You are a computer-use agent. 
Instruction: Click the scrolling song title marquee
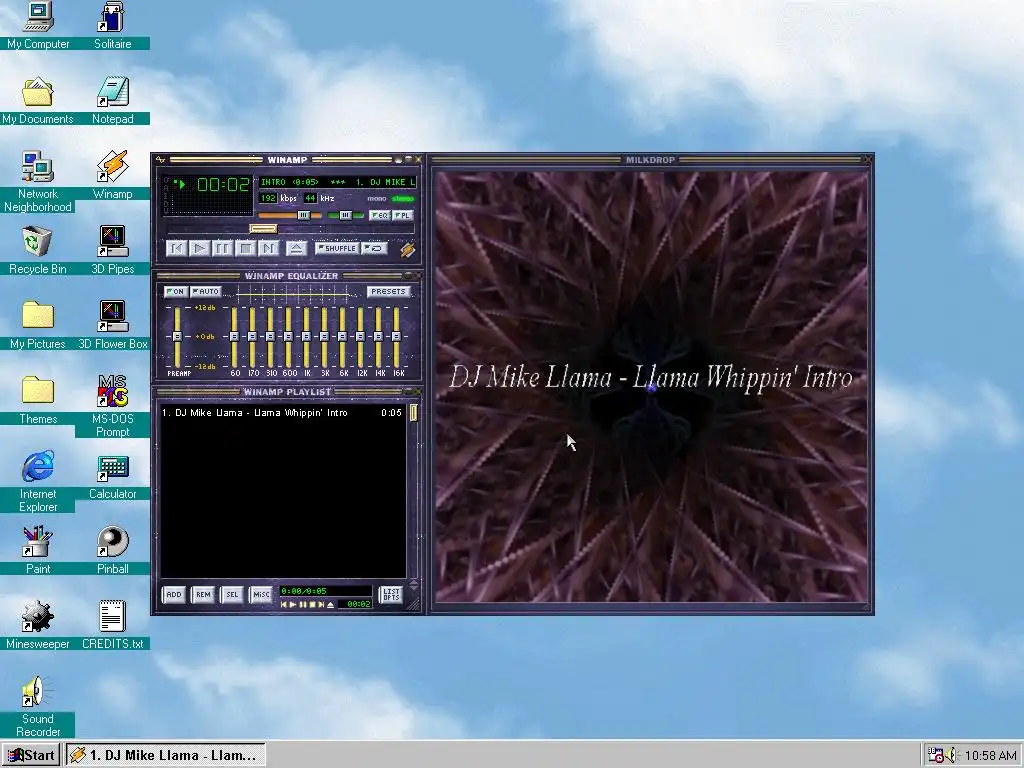(338, 182)
